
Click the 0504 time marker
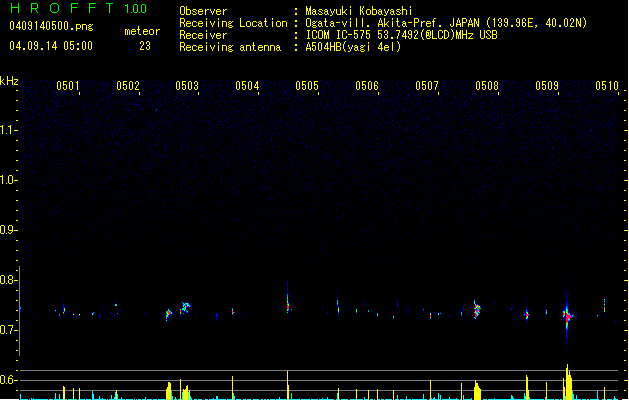coord(247,86)
